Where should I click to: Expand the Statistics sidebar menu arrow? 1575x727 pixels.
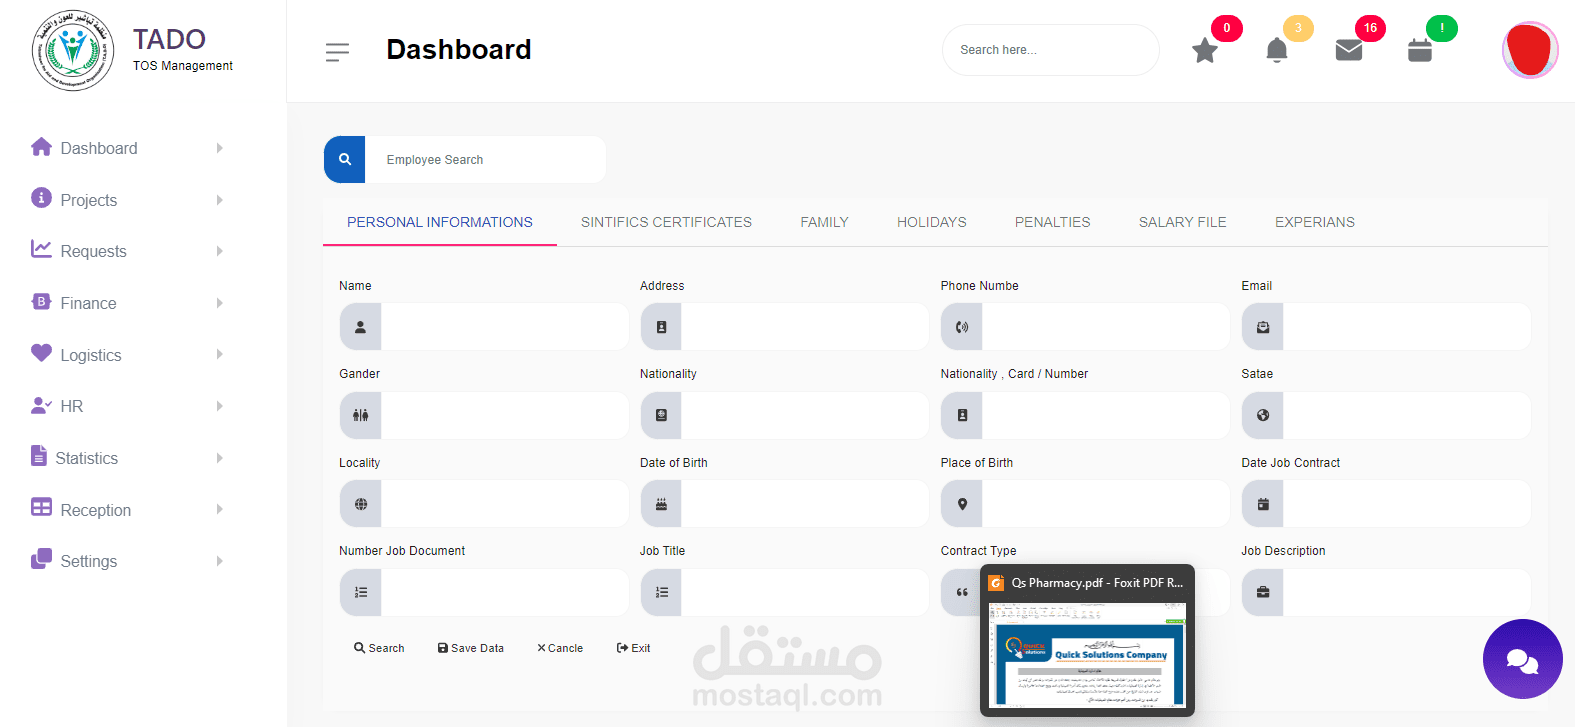(x=220, y=458)
